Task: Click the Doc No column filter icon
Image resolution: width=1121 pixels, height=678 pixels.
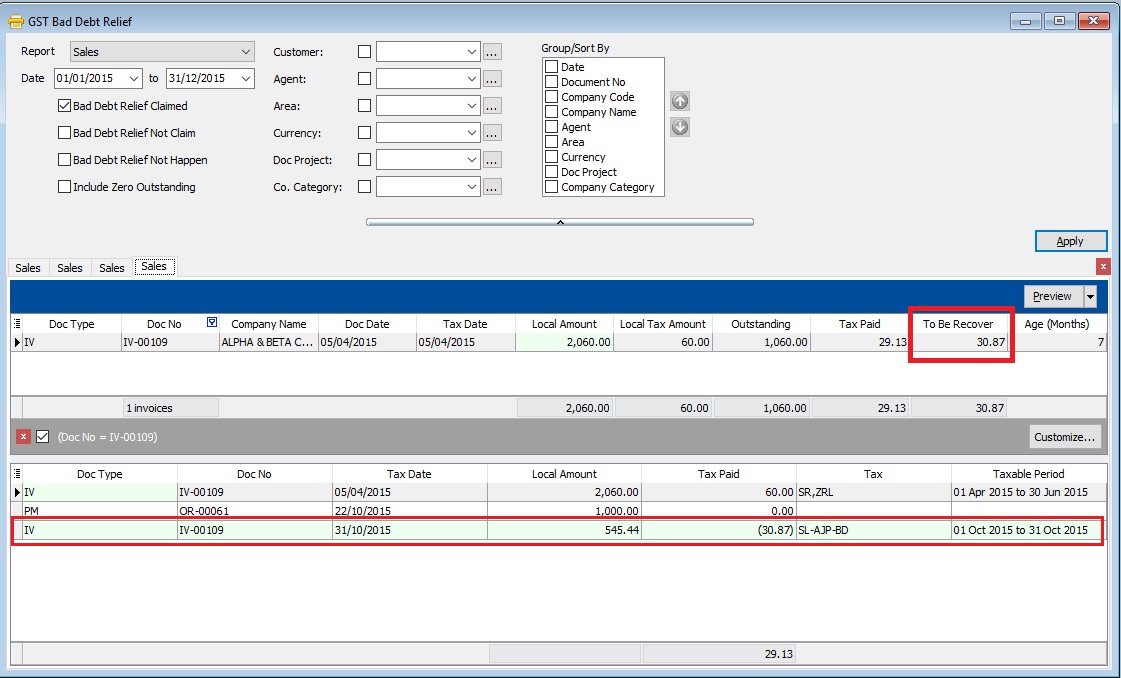Action: tap(211, 322)
